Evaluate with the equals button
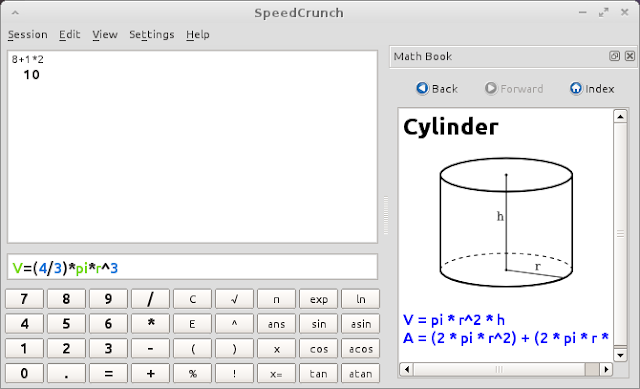640x389 pixels. [108, 373]
